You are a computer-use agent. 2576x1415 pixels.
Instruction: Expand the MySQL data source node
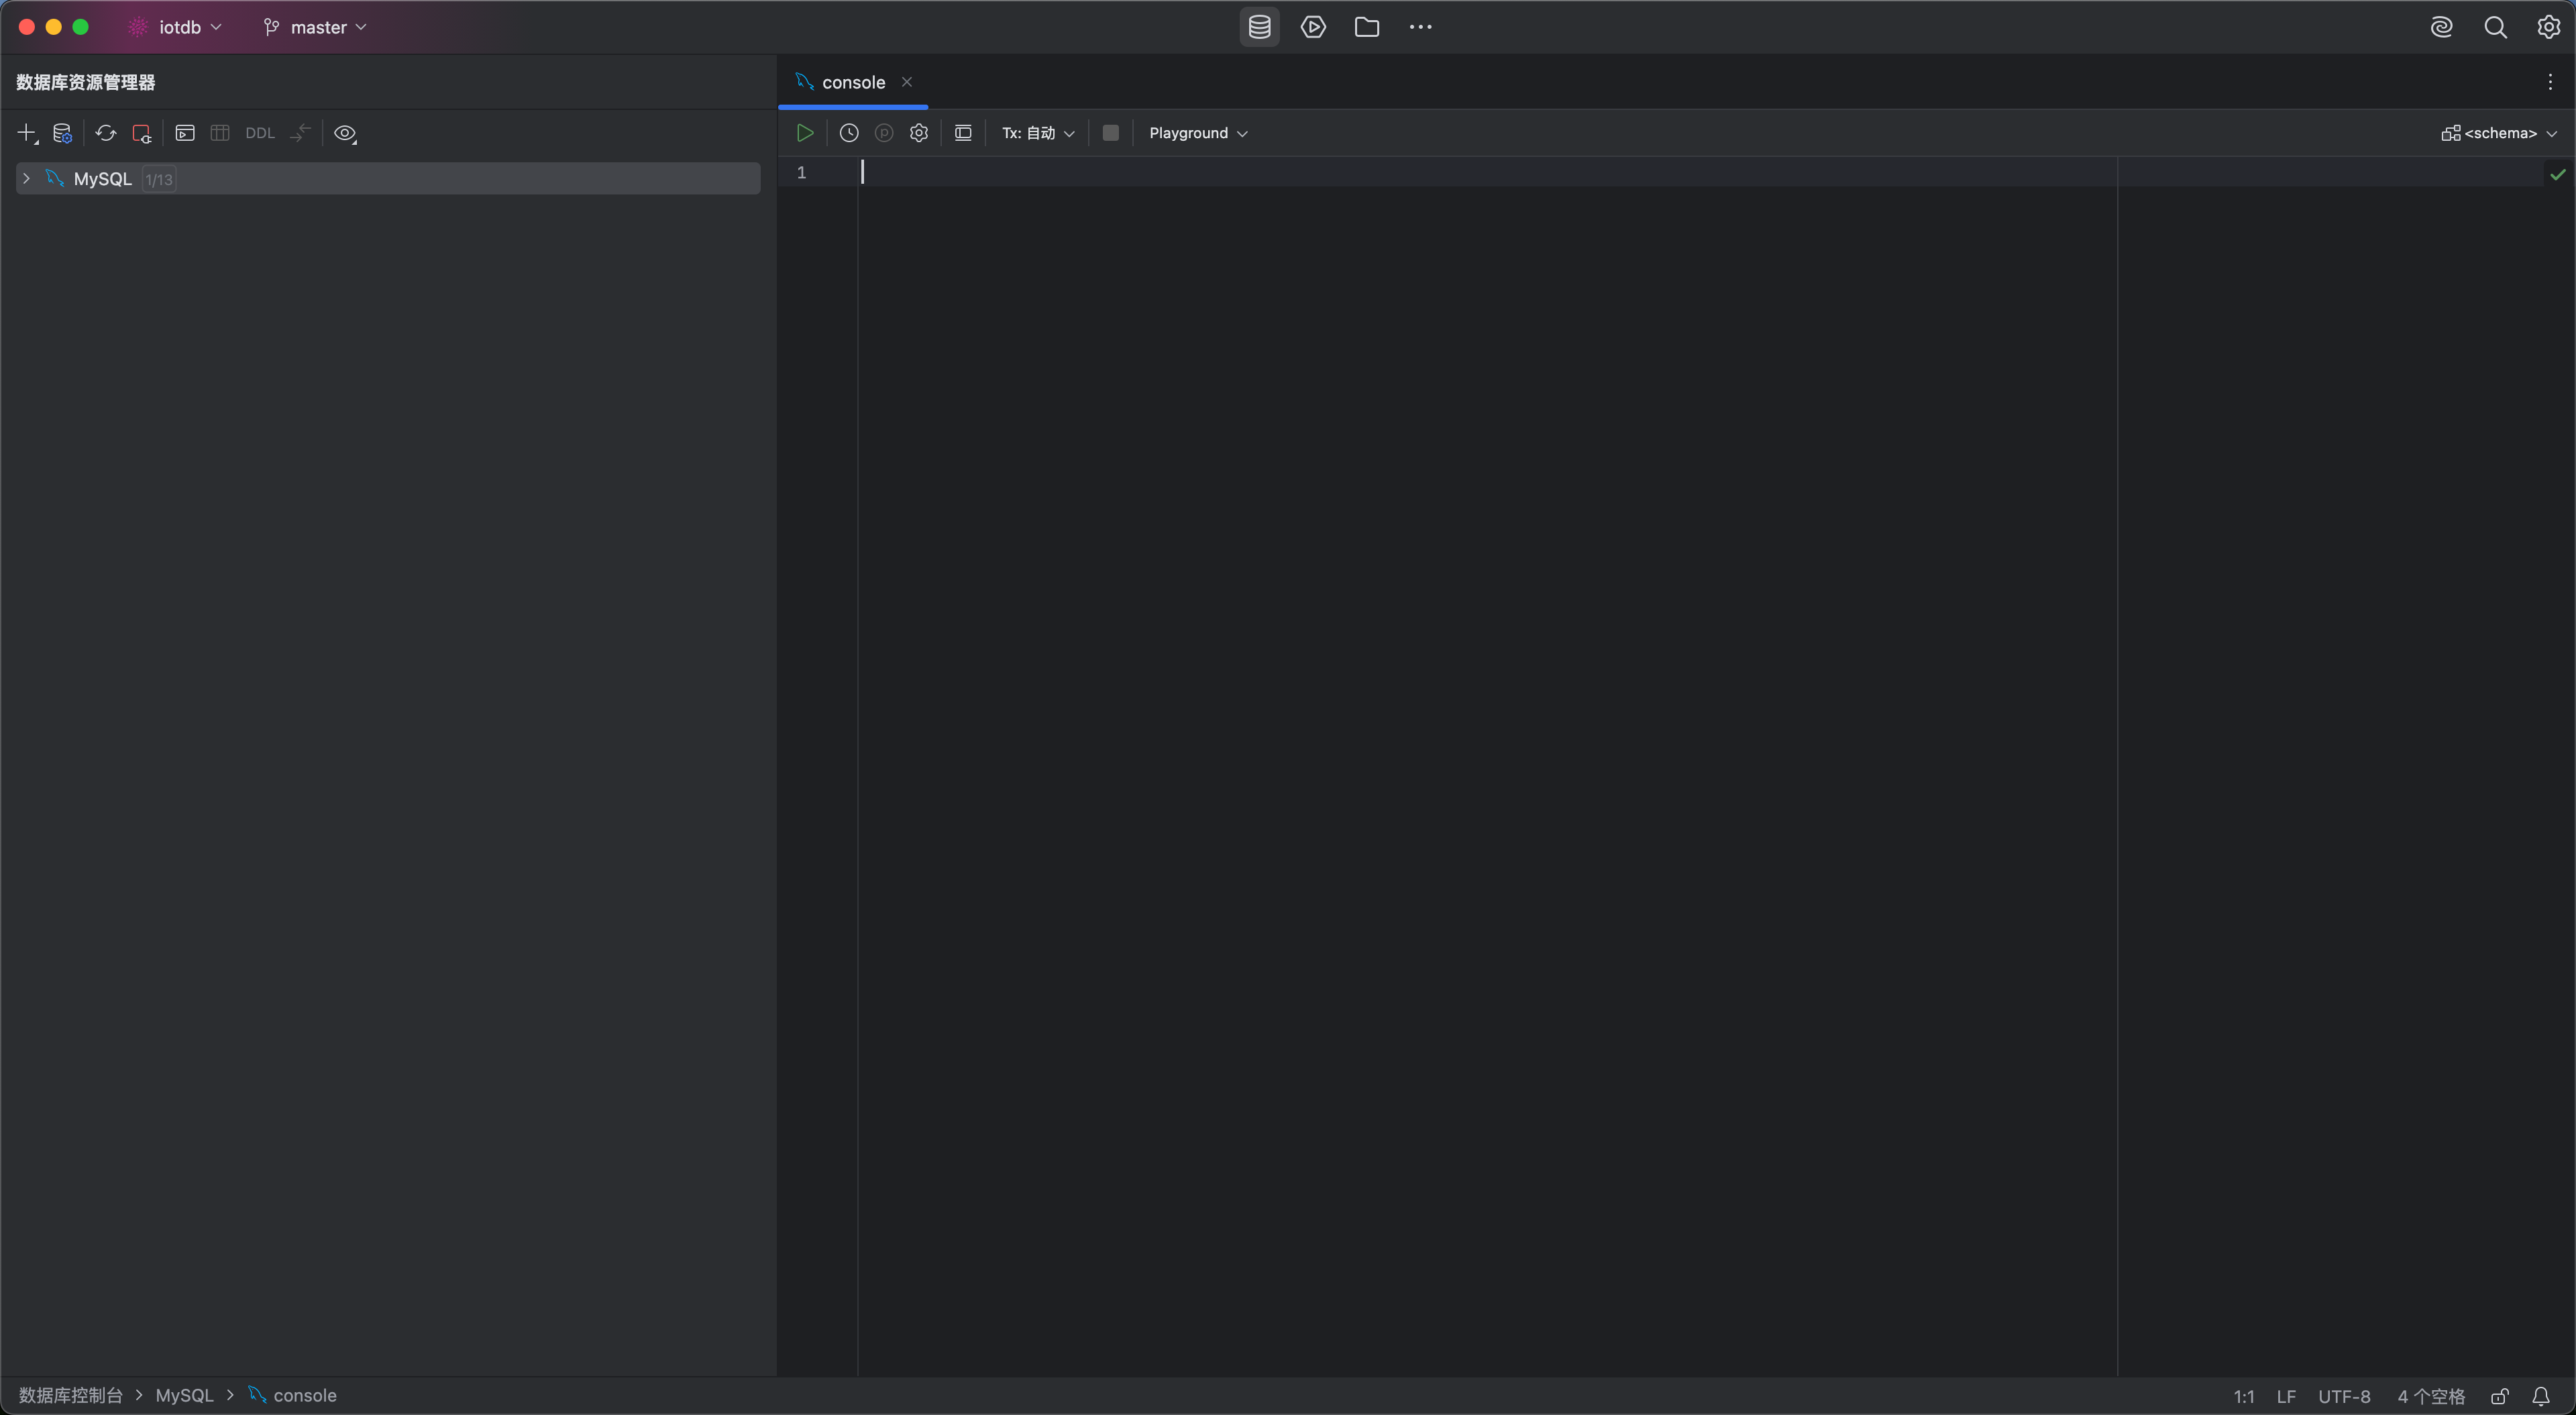click(27, 179)
